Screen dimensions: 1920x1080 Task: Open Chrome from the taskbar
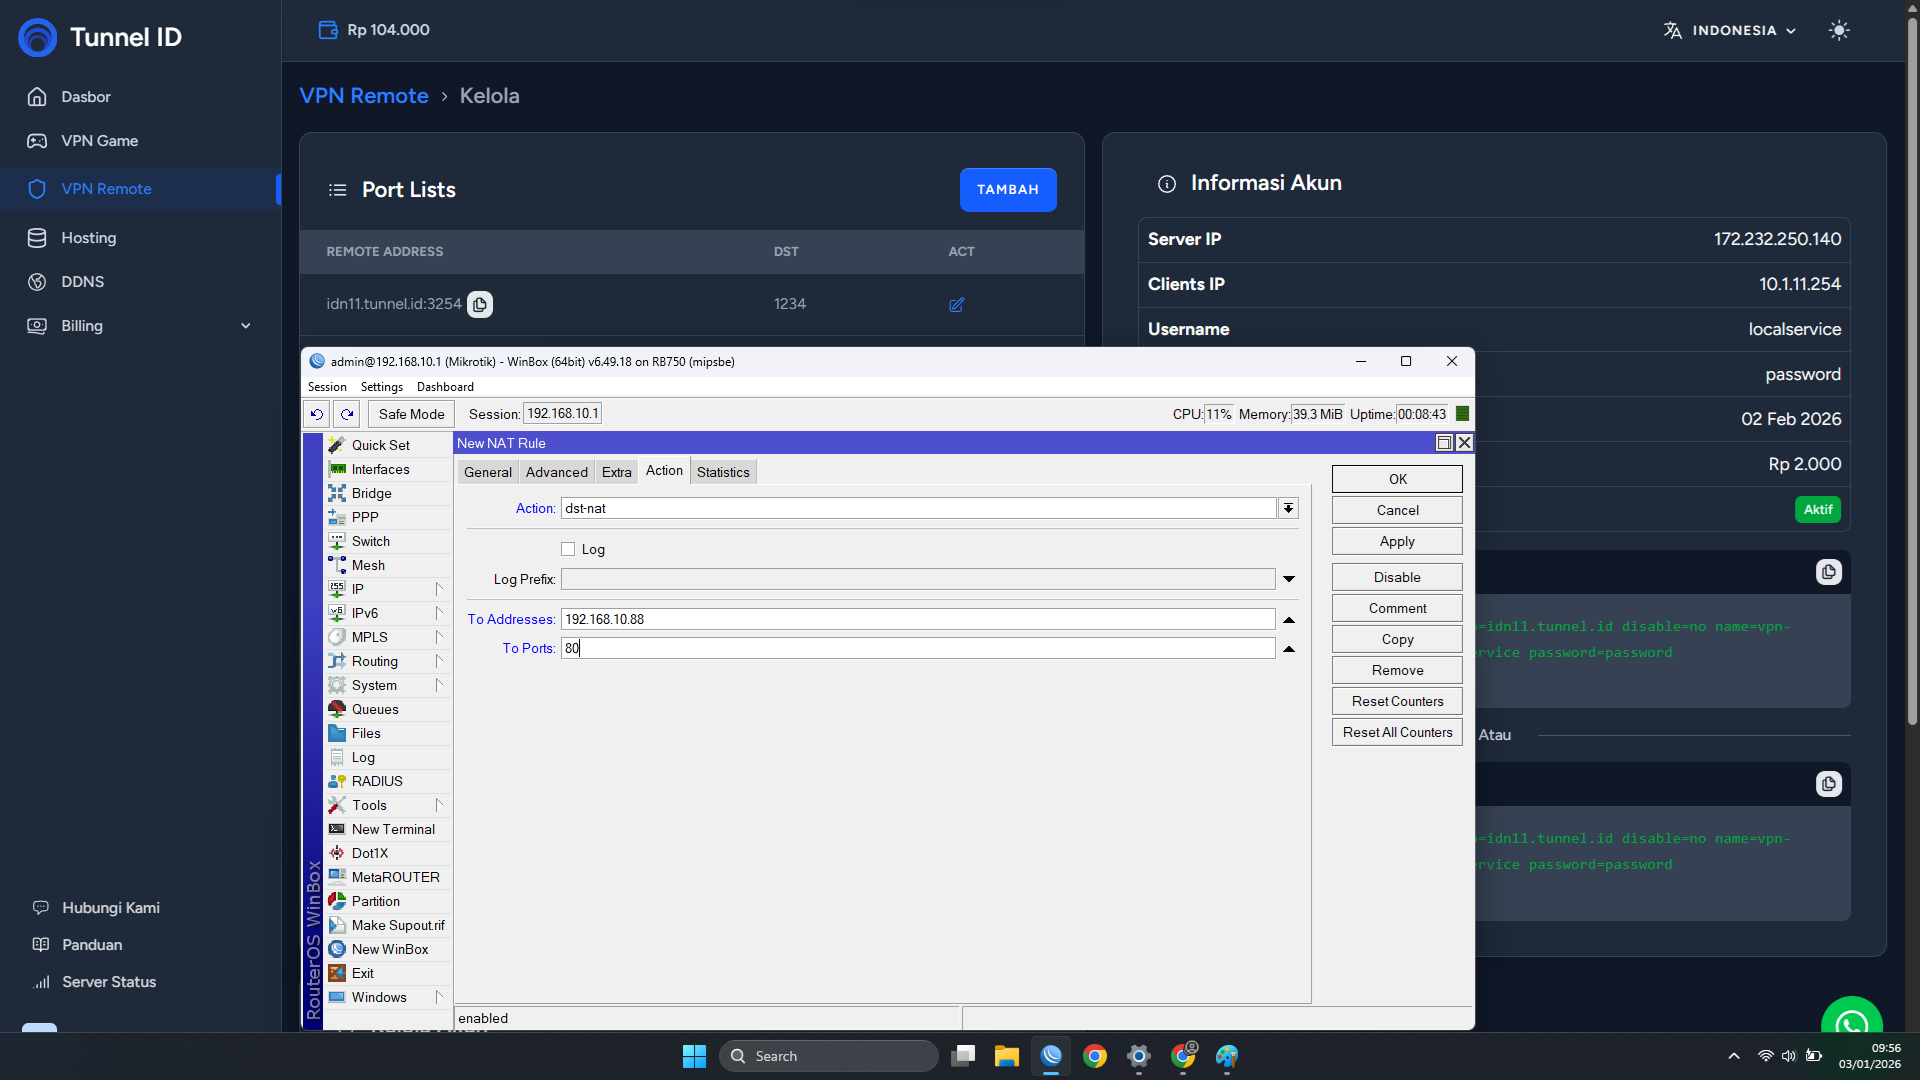(x=1095, y=1056)
